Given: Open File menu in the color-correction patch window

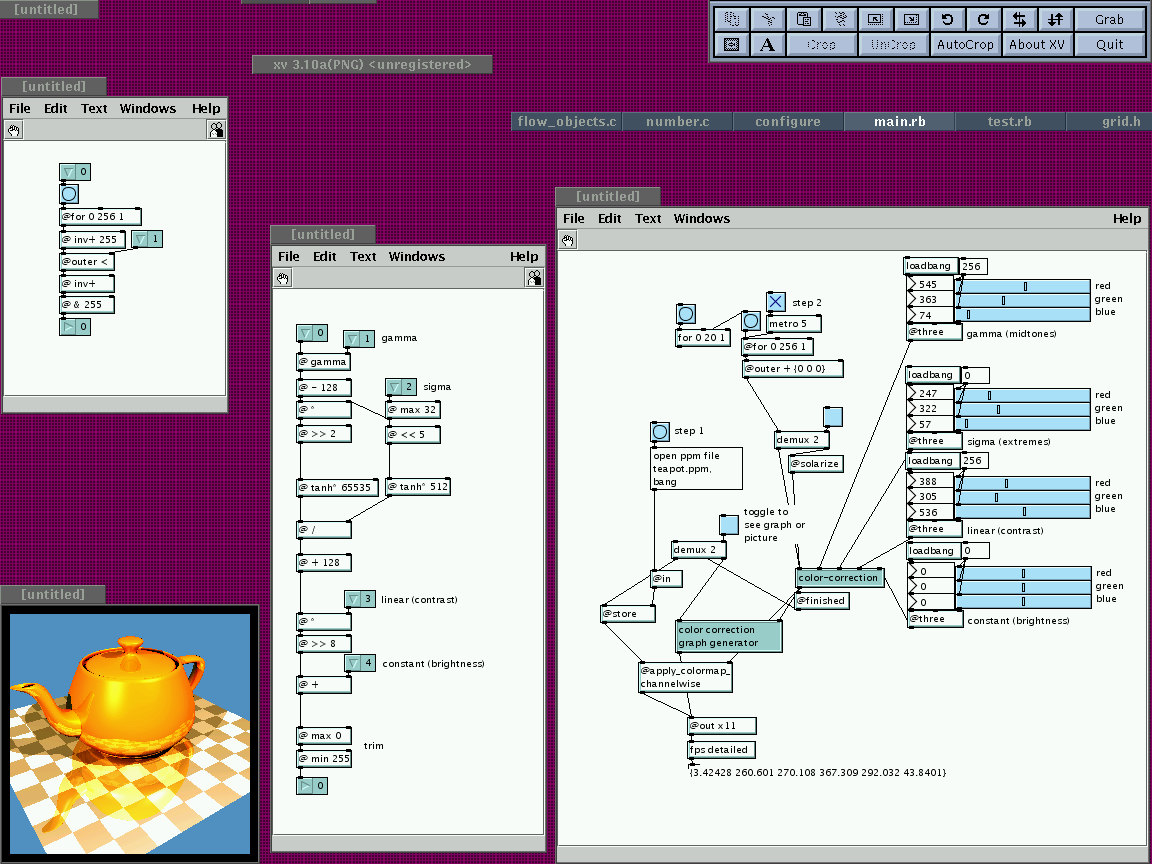Looking at the screenshot, I should tap(573, 218).
